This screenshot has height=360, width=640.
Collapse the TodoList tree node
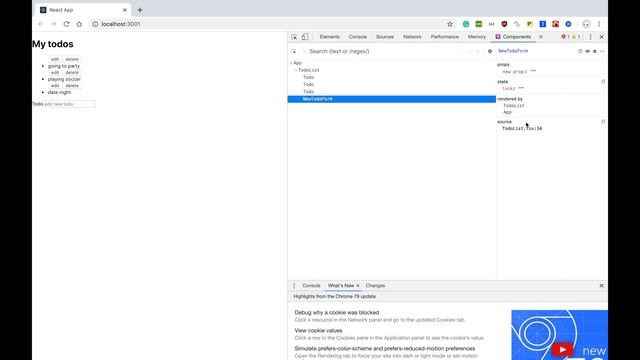coord(296,70)
